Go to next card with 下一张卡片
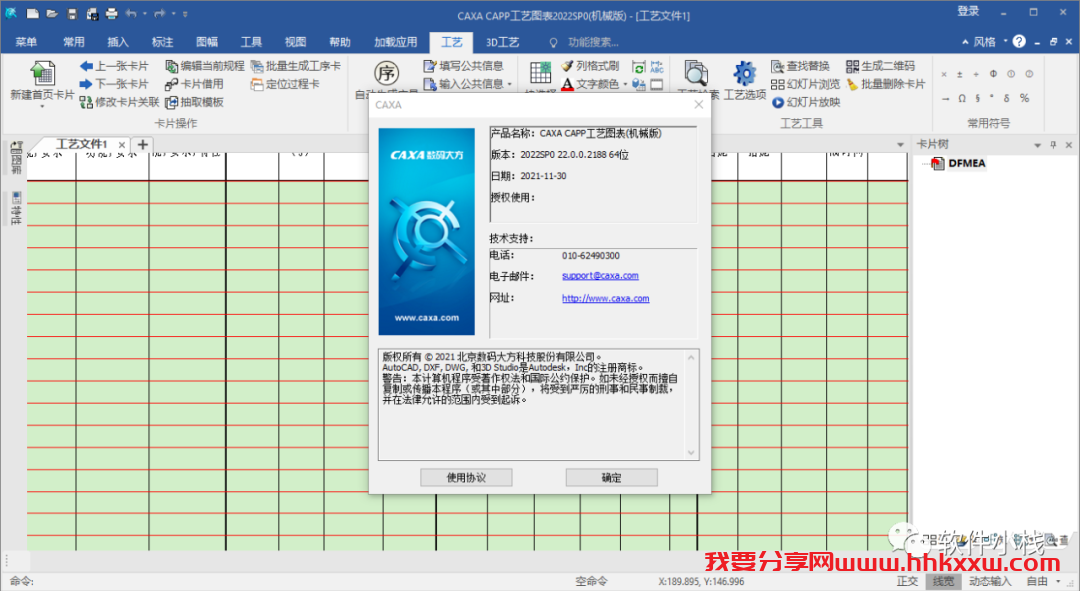1080x591 pixels. click(x=114, y=84)
